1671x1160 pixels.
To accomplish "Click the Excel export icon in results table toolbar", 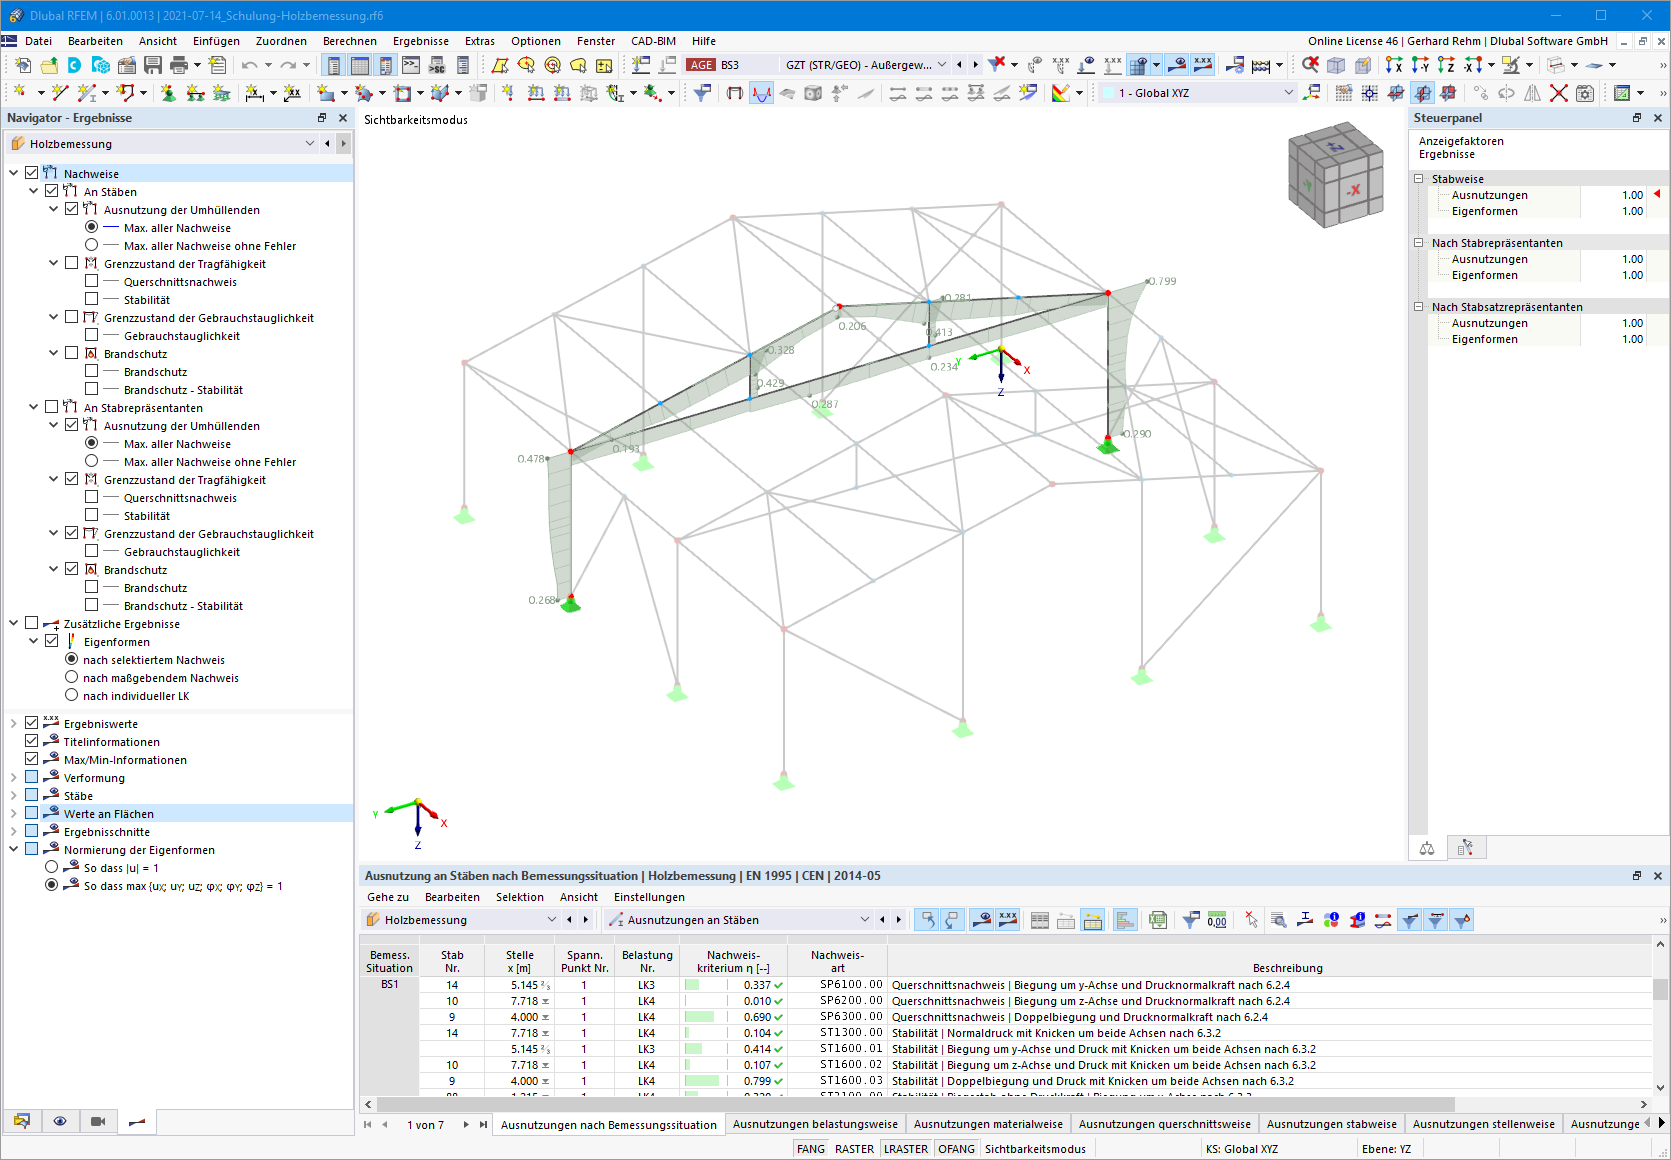I will pyautogui.click(x=1158, y=920).
